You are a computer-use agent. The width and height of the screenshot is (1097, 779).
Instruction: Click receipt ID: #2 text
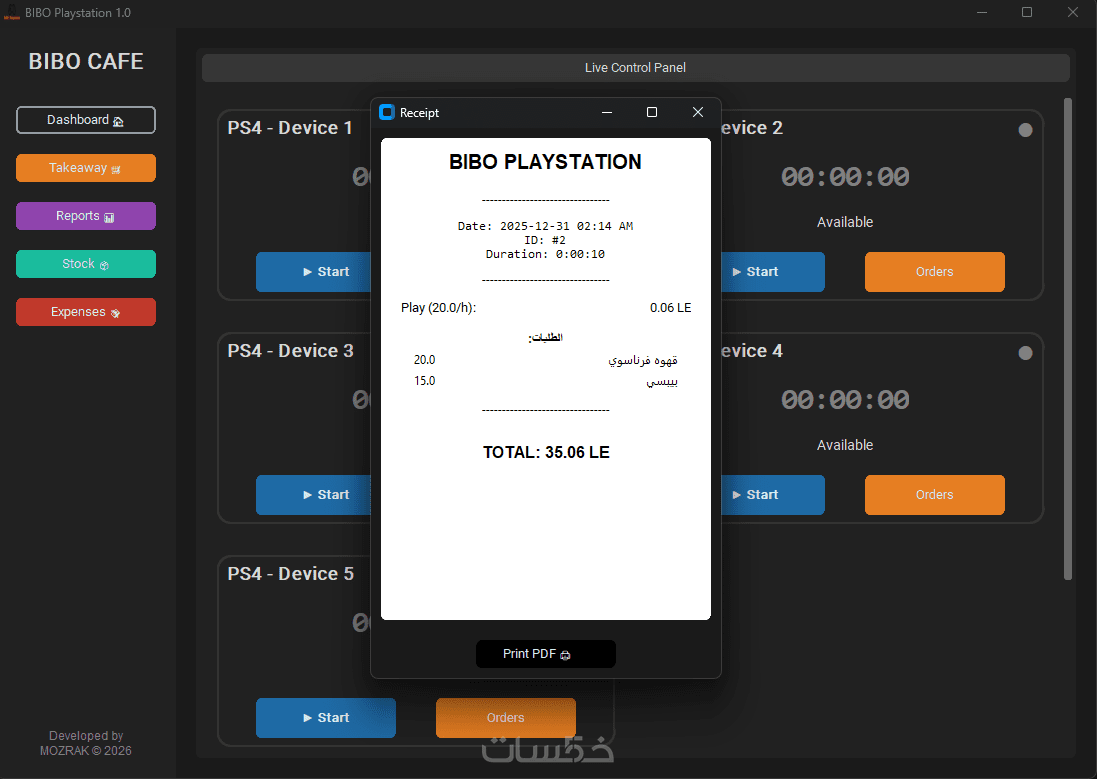click(x=546, y=240)
